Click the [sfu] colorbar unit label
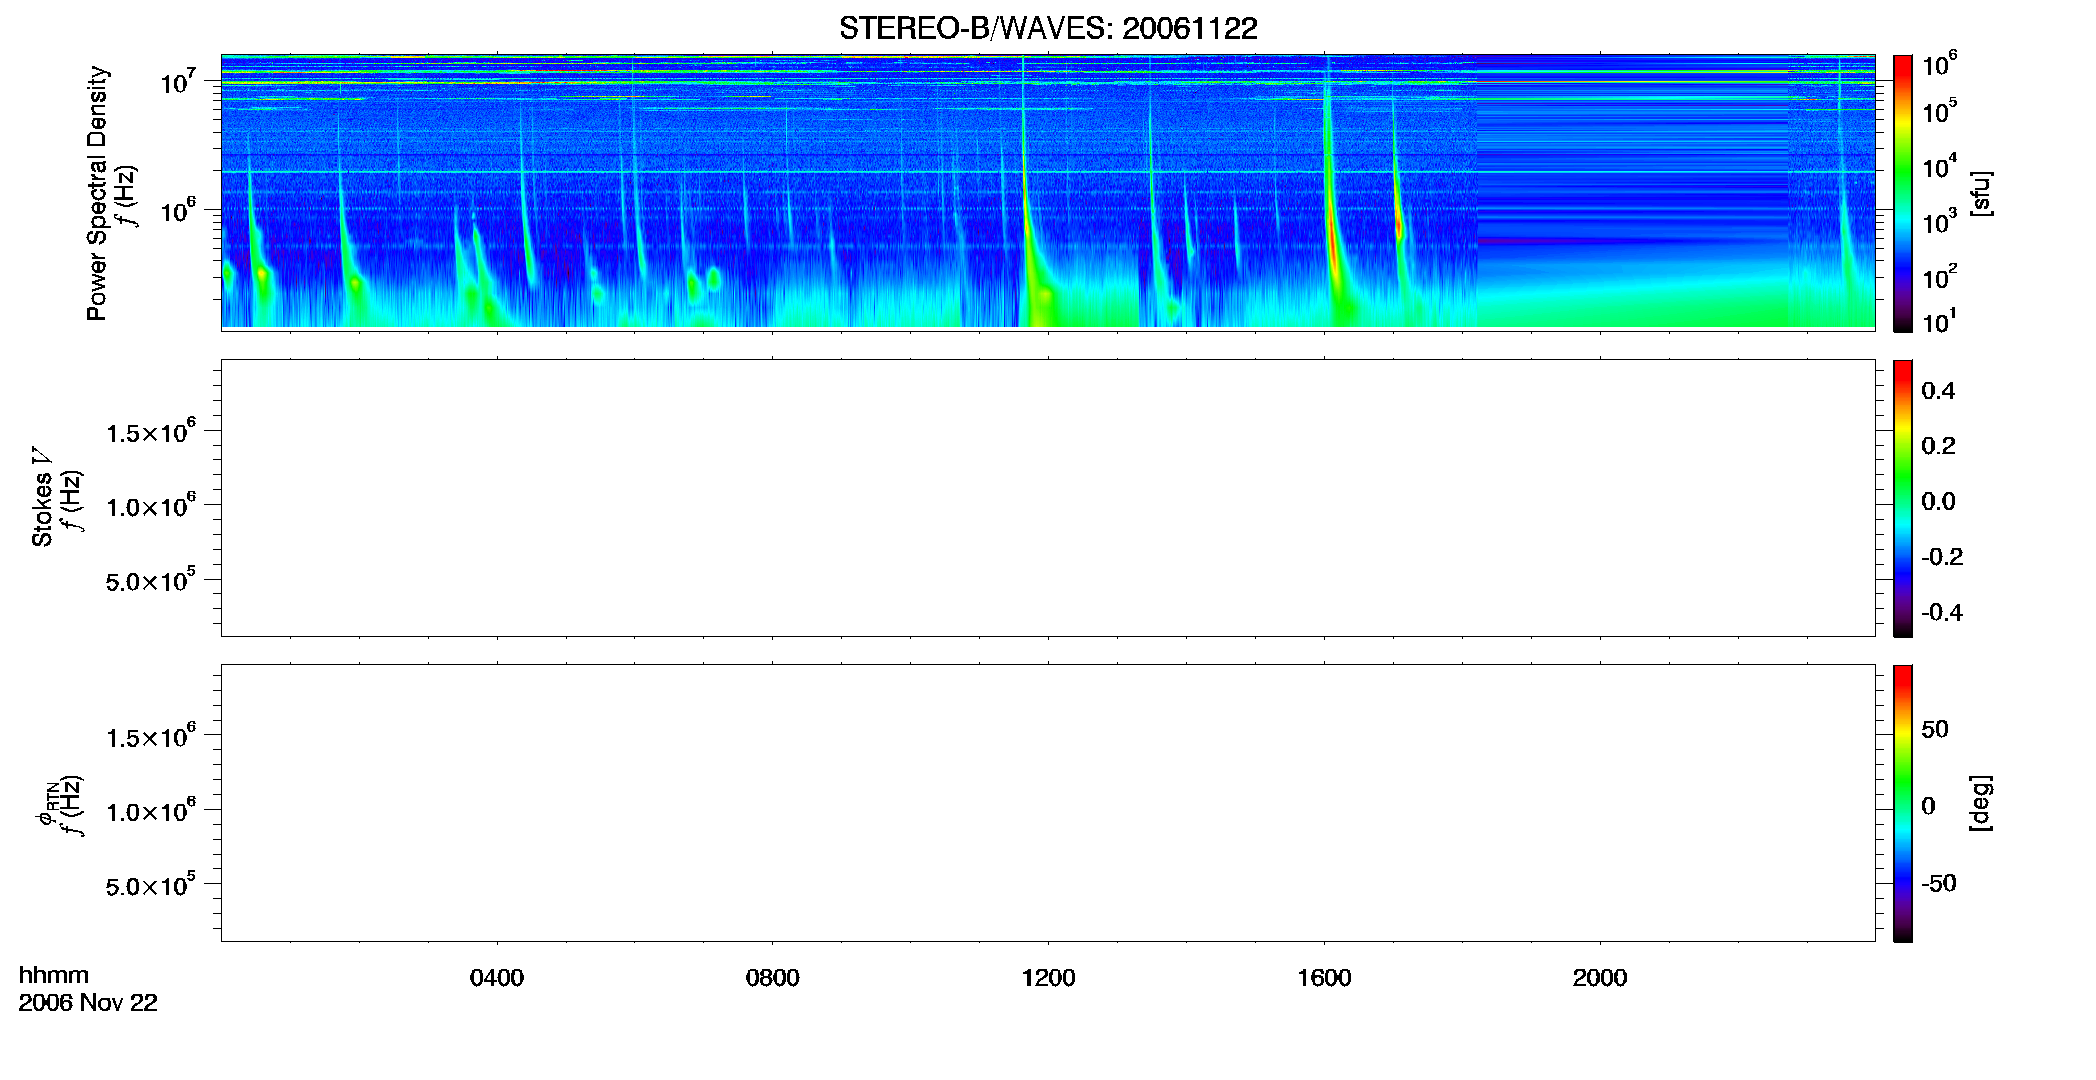Image resolution: width=2096 pixels, height=1080 pixels. pos(1981,193)
